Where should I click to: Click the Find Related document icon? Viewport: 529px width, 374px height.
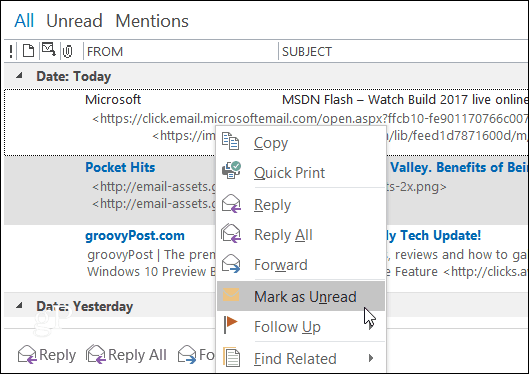(x=231, y=357)
